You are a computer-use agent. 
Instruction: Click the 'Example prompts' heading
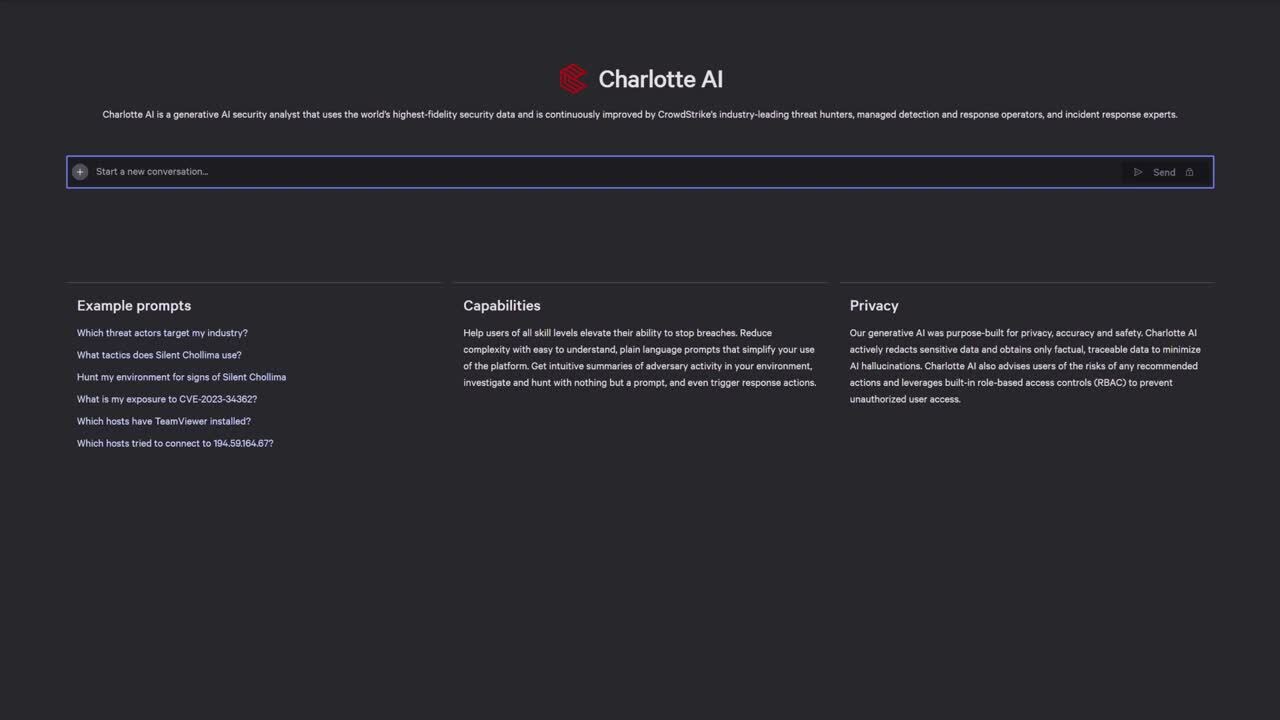coord(134,306)
